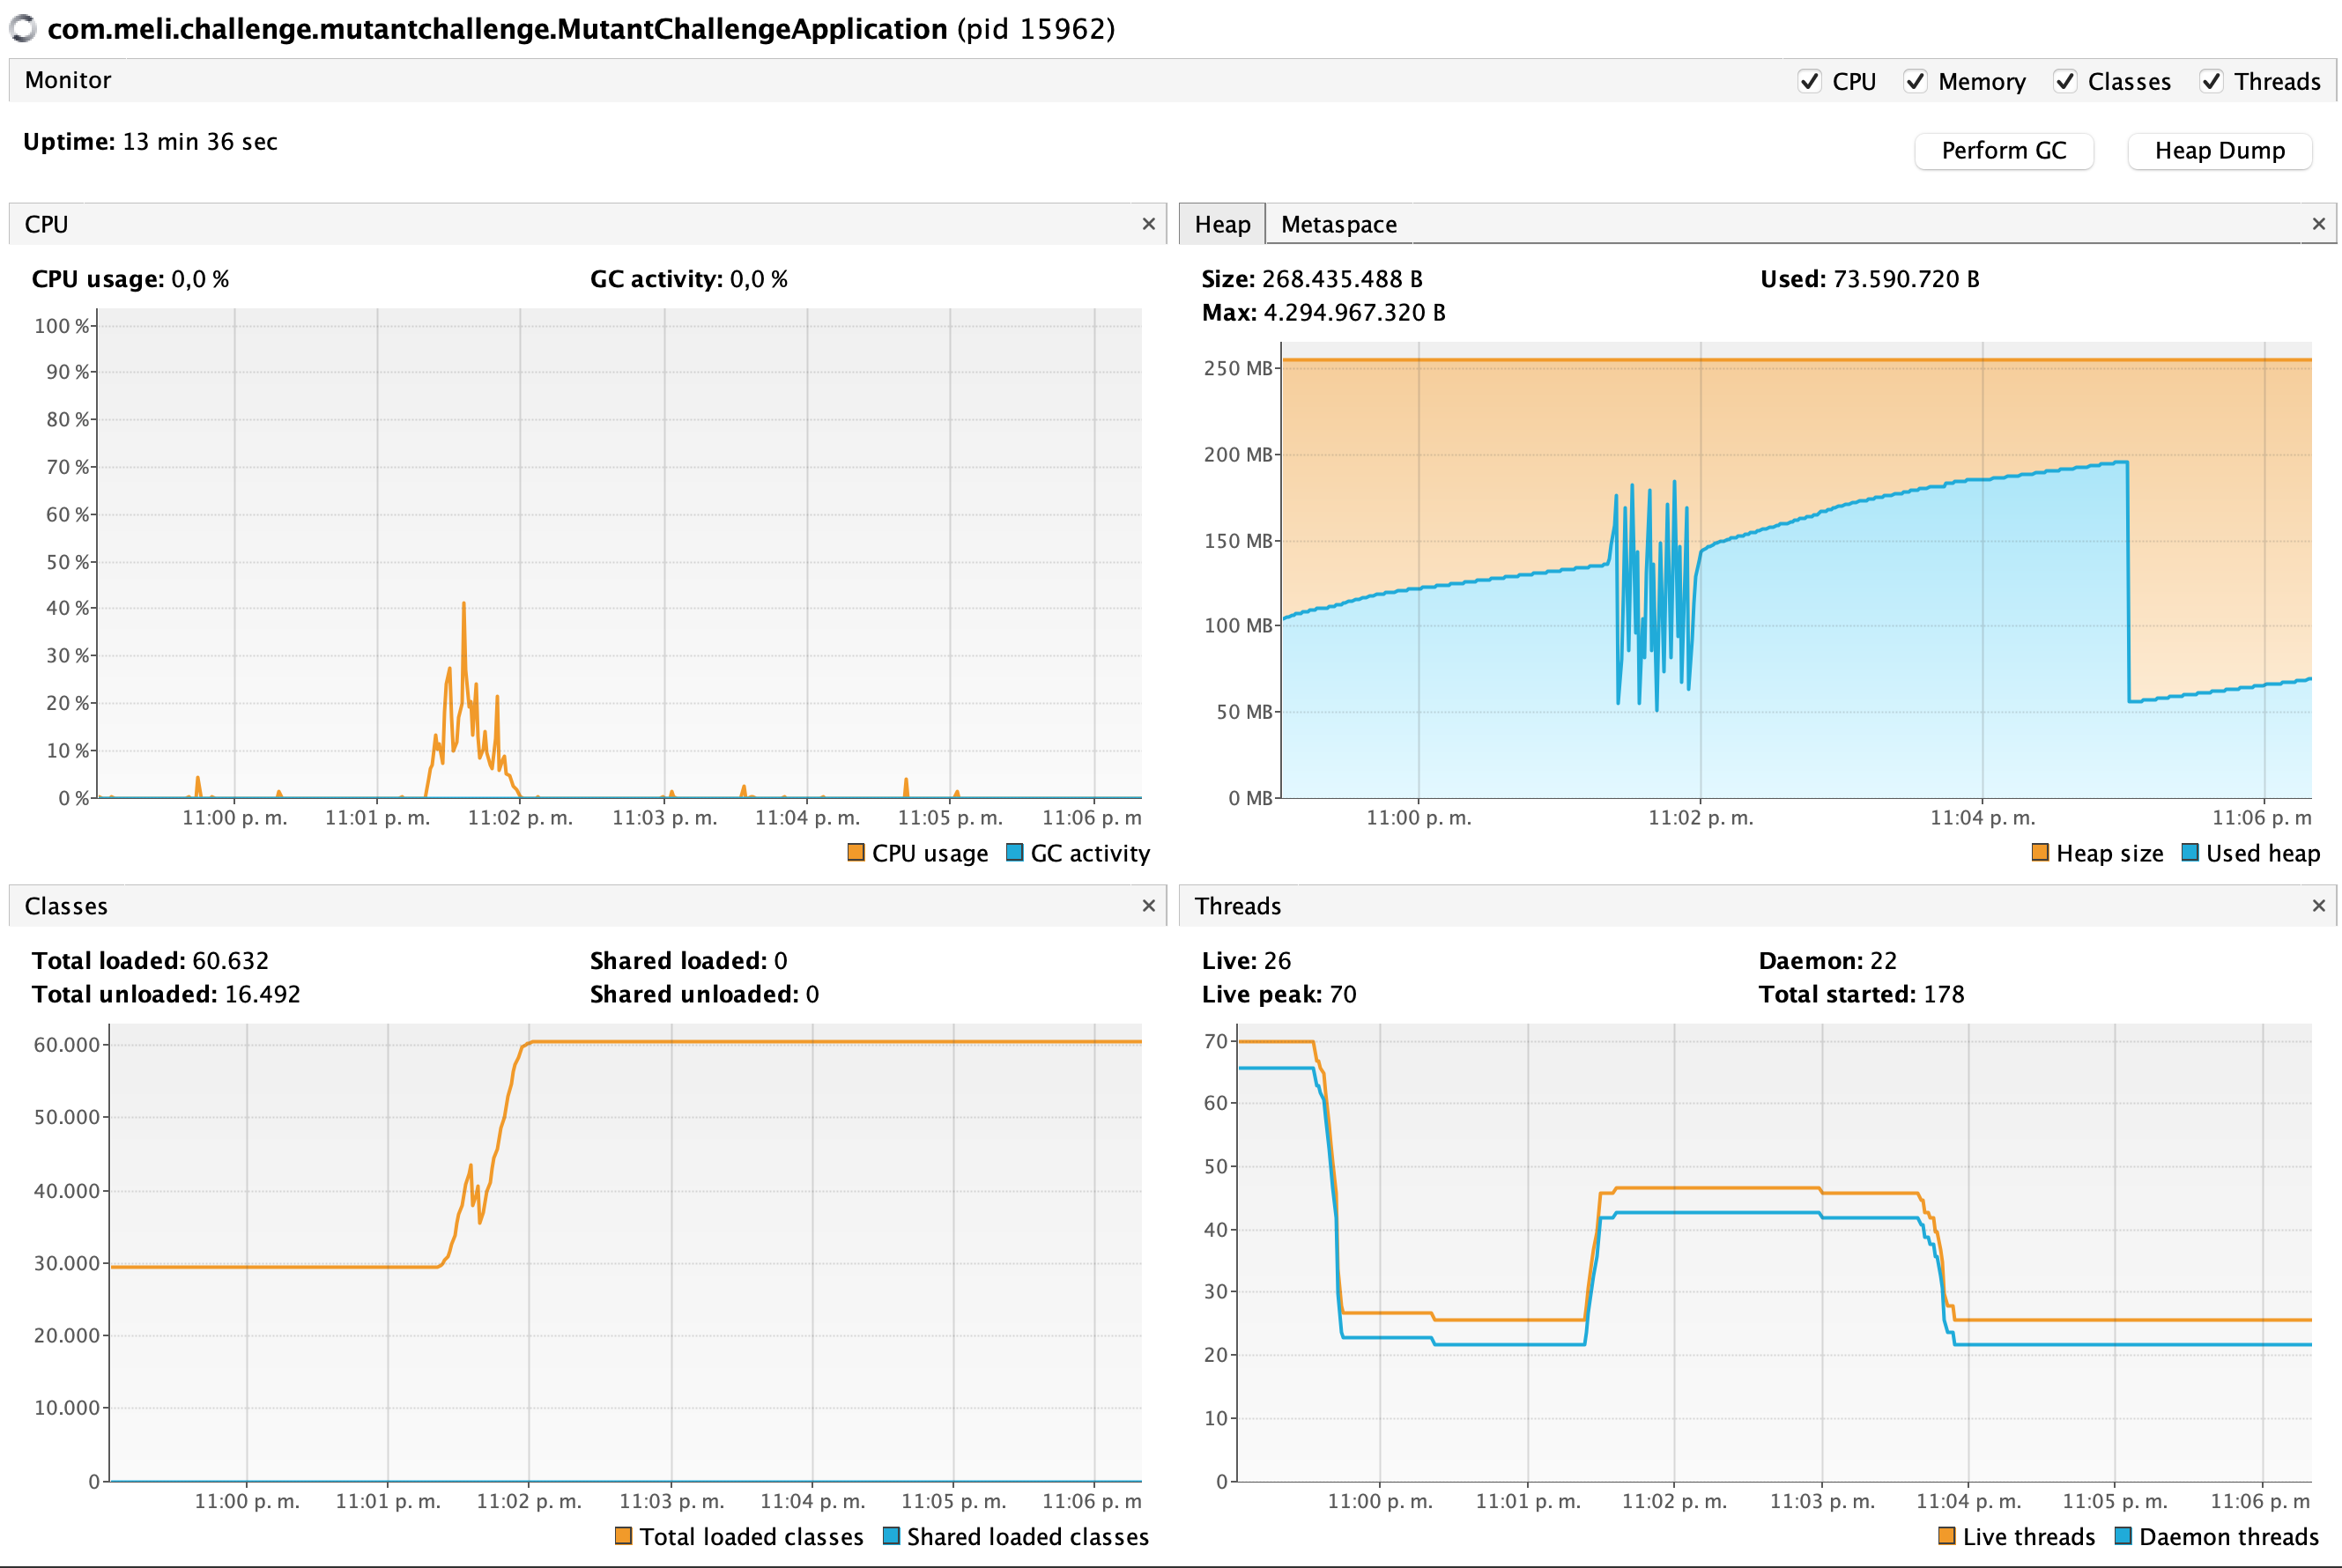The height and width of the screenshot is (1568, 2342).
Task: Uncheck the Classes monitoring option
Action: pos(2066,81)
